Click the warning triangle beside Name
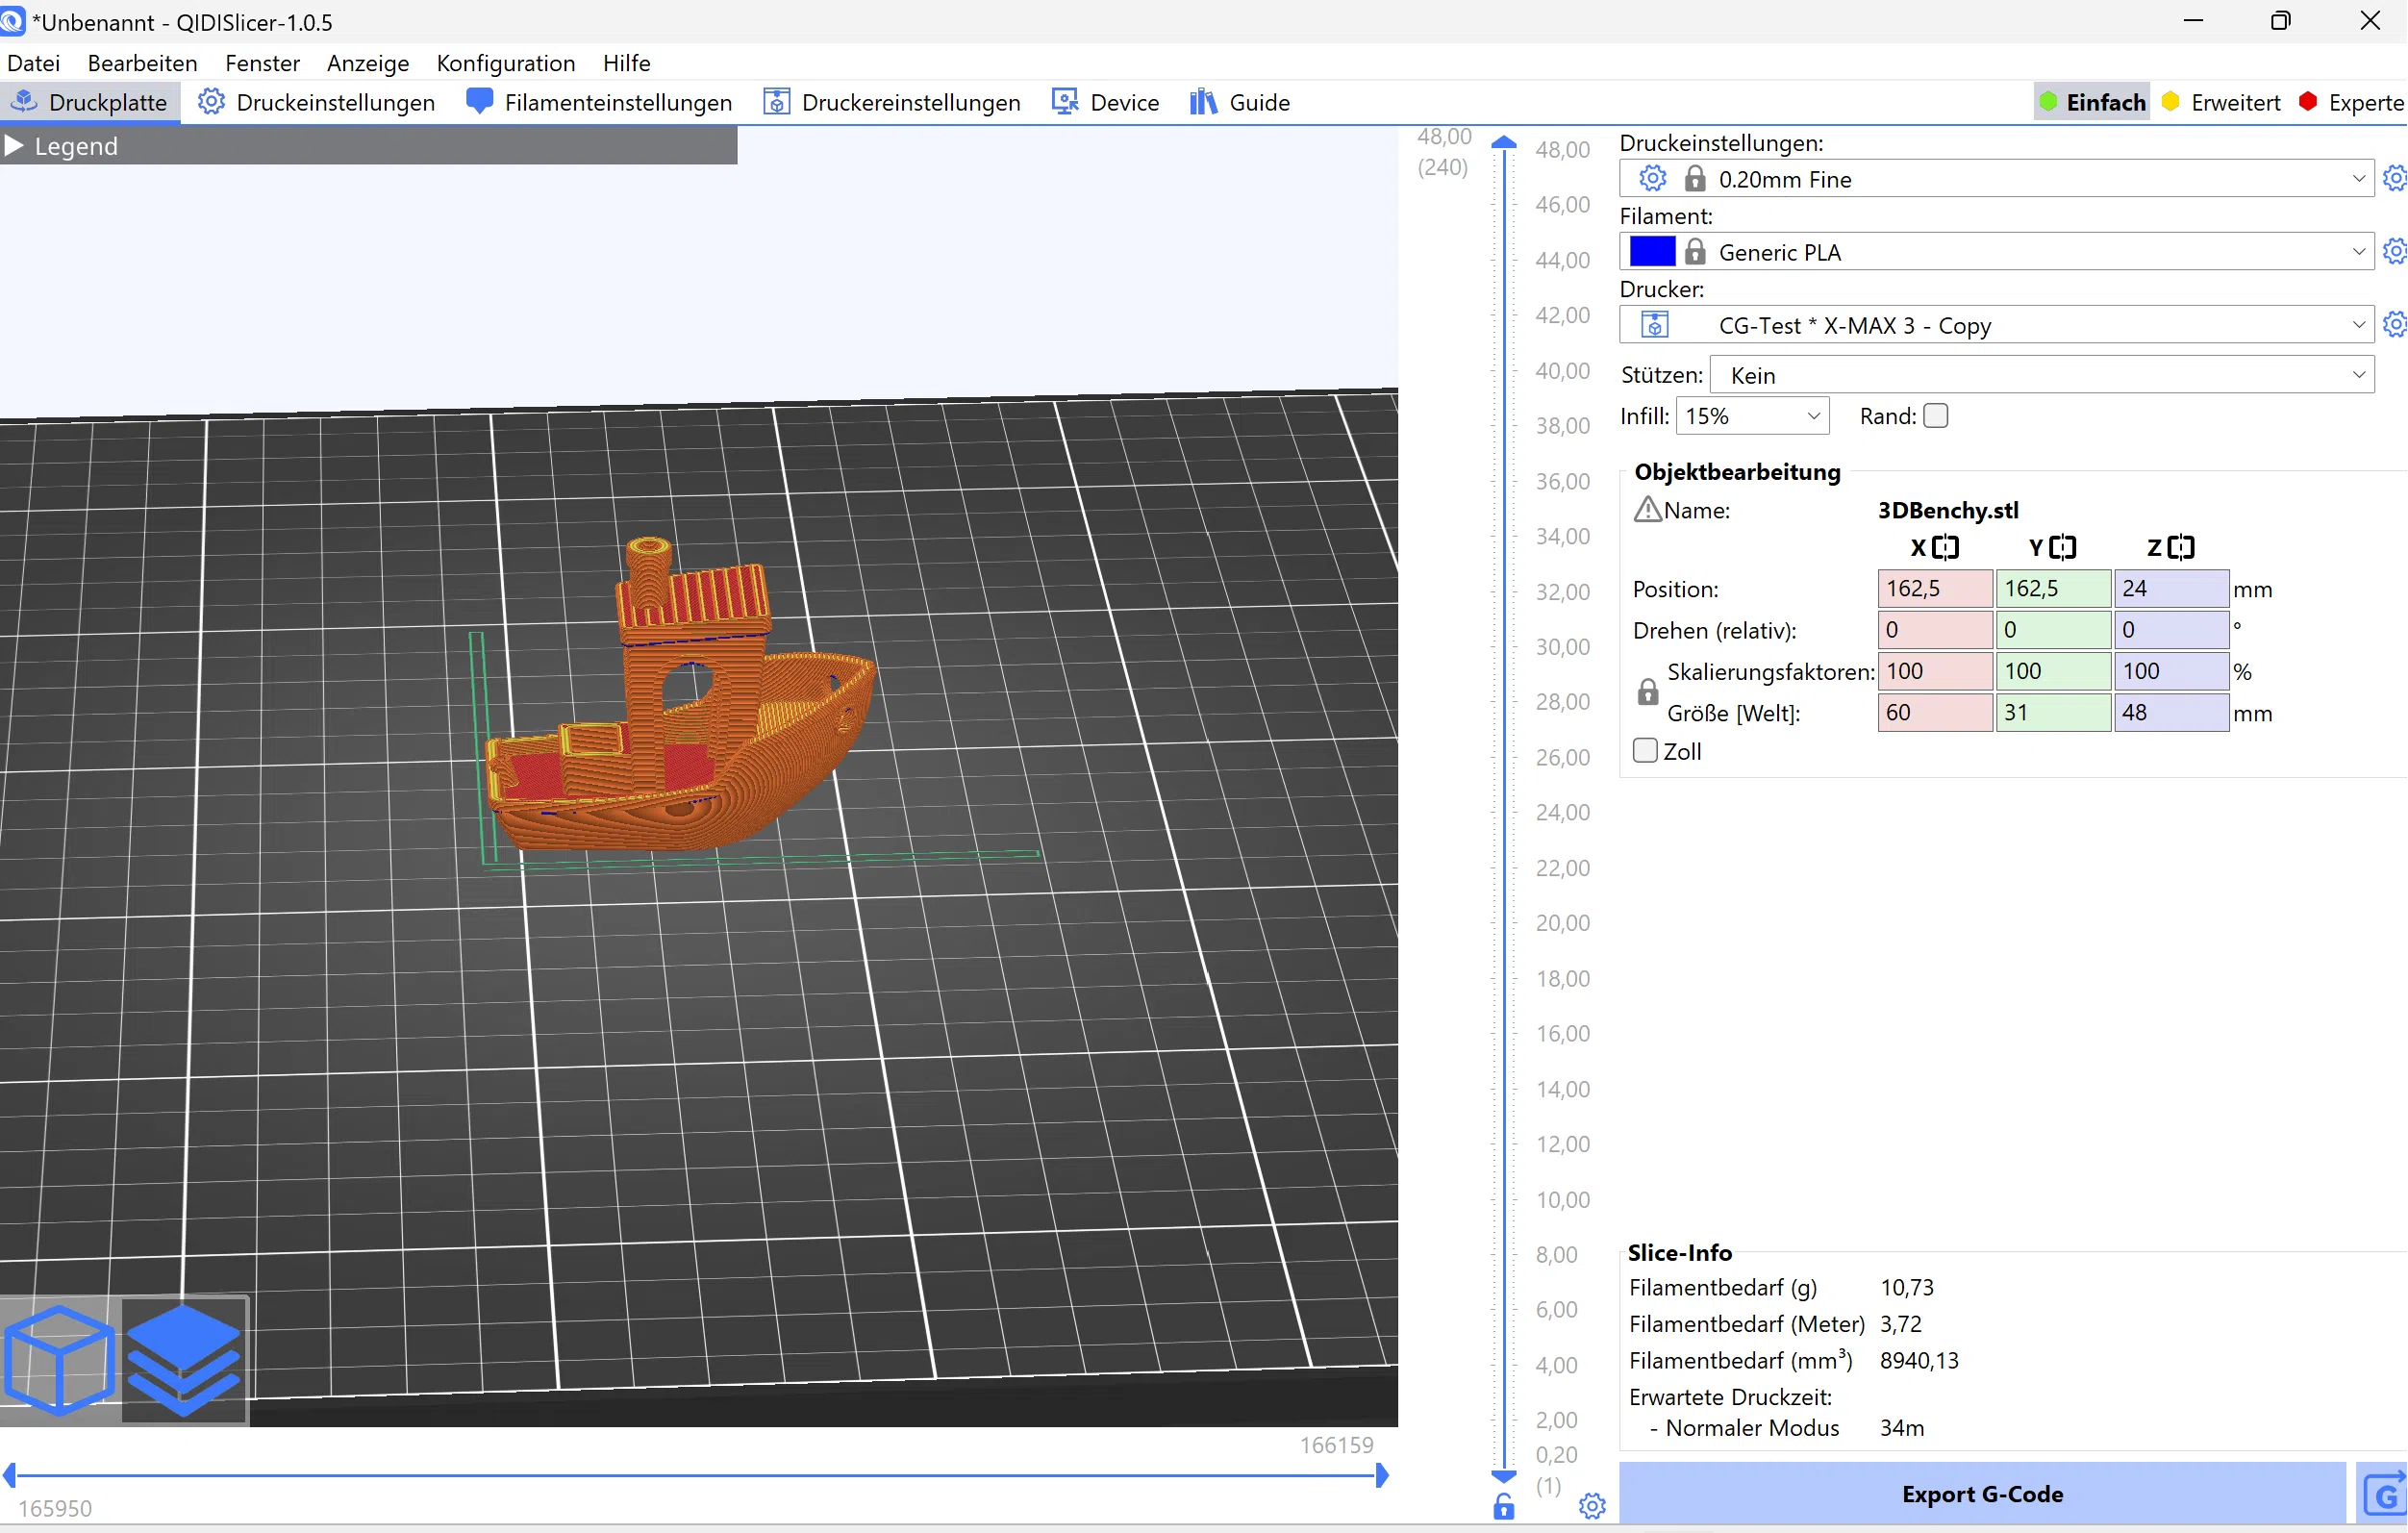2408x1533 pixels. pos(1647,510)
